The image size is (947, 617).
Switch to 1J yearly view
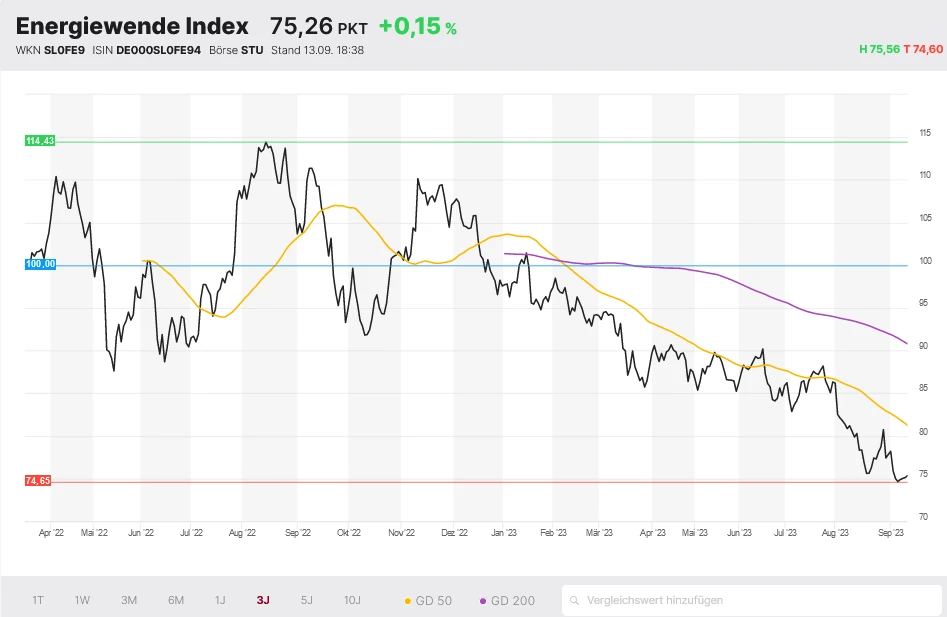(x=220, y=600)
